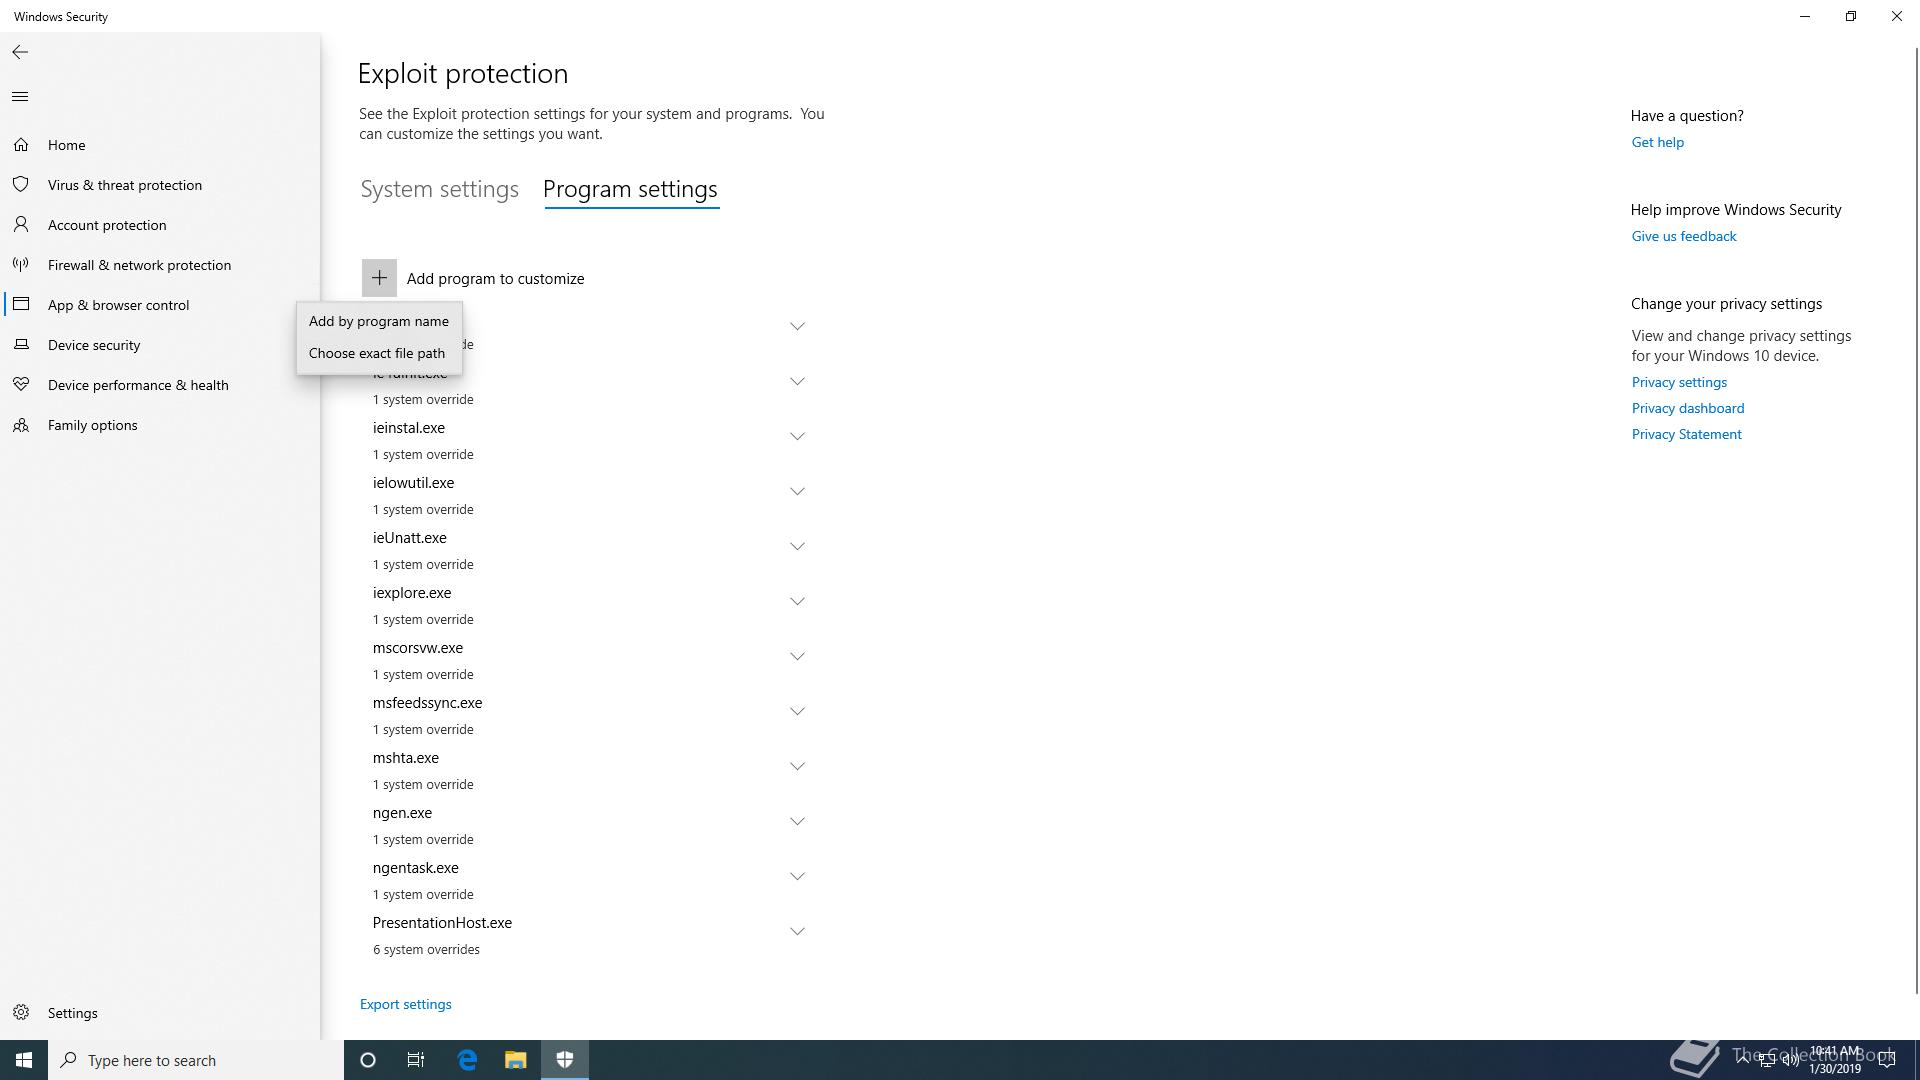Expand ieinstal.exe settings

pos(797,436)
